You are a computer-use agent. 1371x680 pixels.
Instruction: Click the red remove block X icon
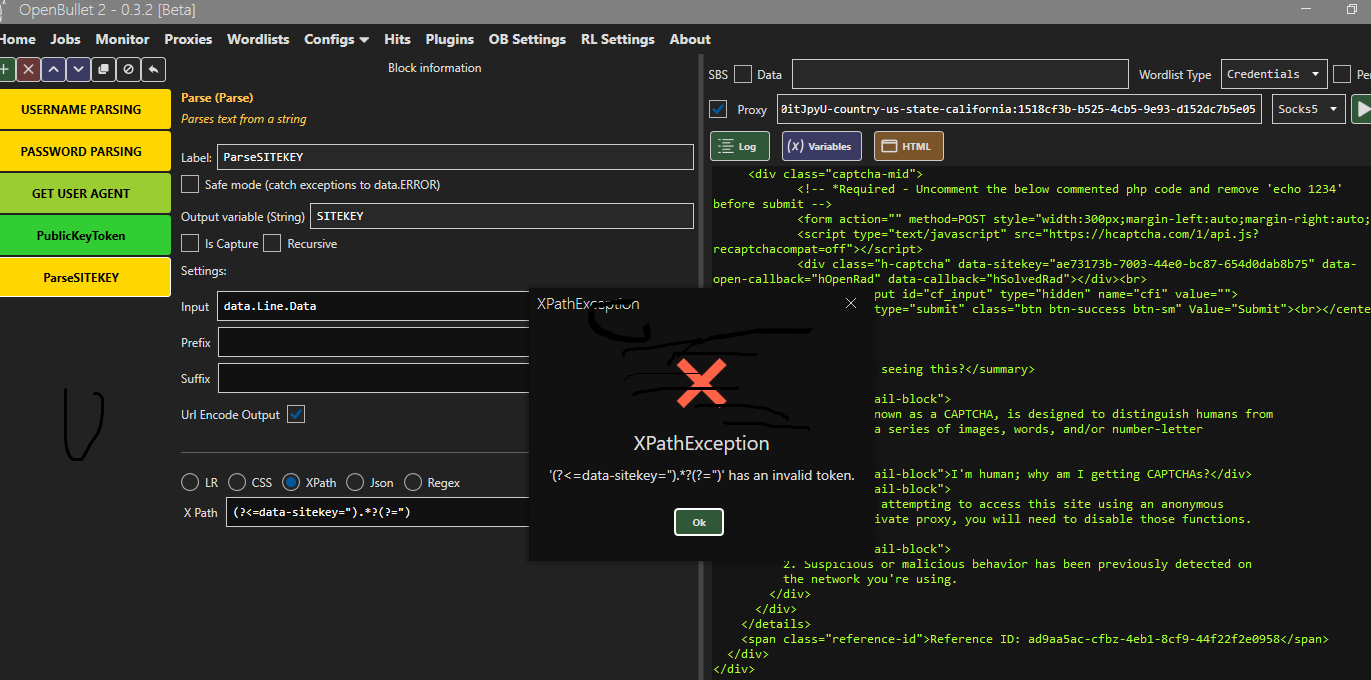click(x=29, y=69)
